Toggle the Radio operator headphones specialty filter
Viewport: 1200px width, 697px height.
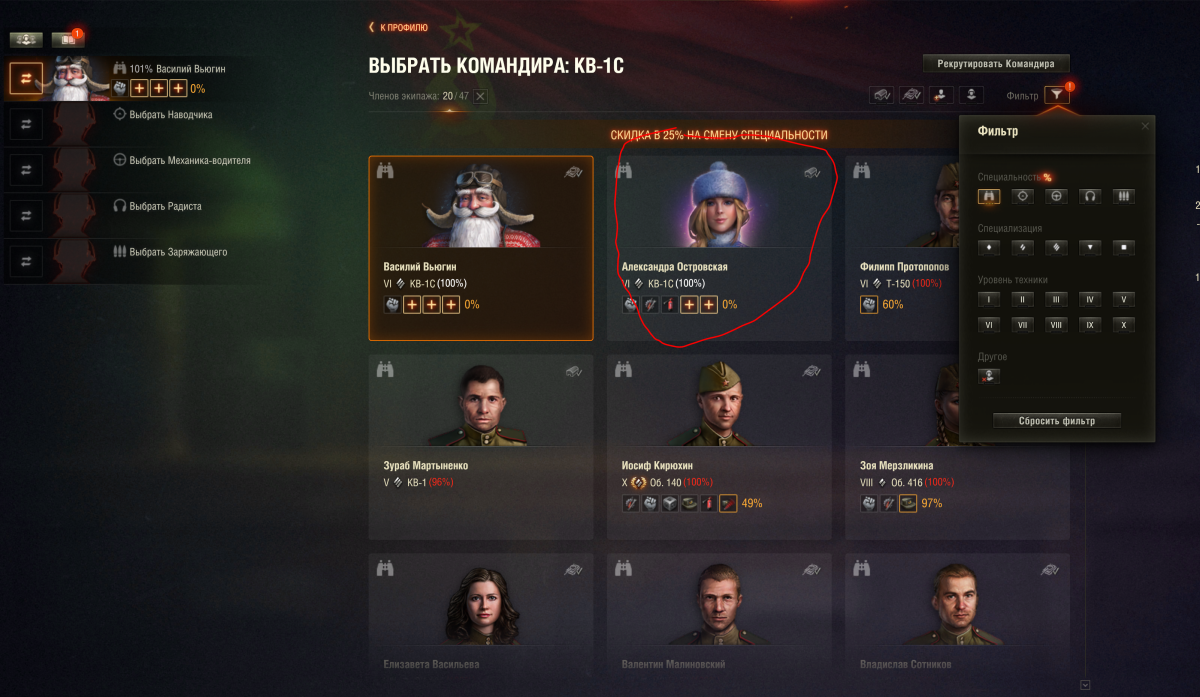(x=1091, y=196)
